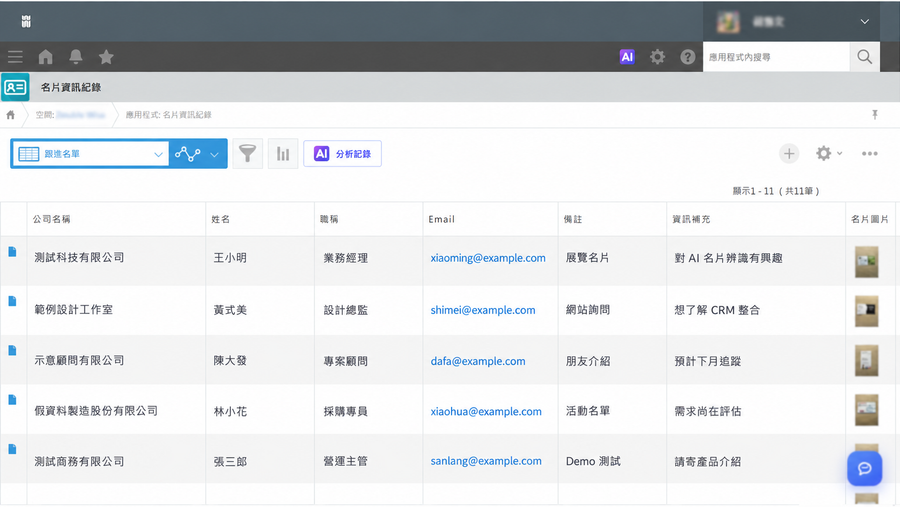Click email sanlang@example.com
The height and width of the screenshot is (507, 900).
486,460
